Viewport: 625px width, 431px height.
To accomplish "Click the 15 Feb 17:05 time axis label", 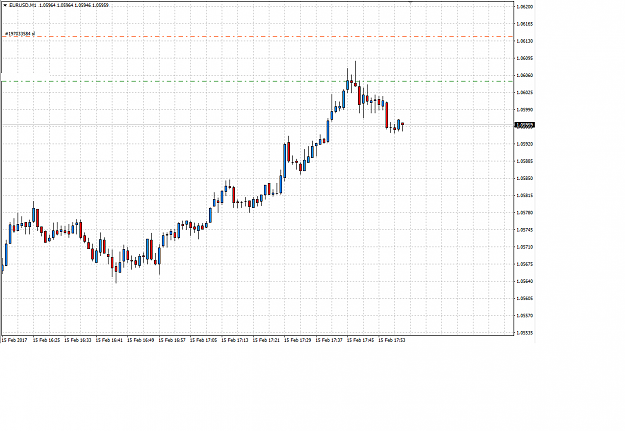I will point(204,340).
